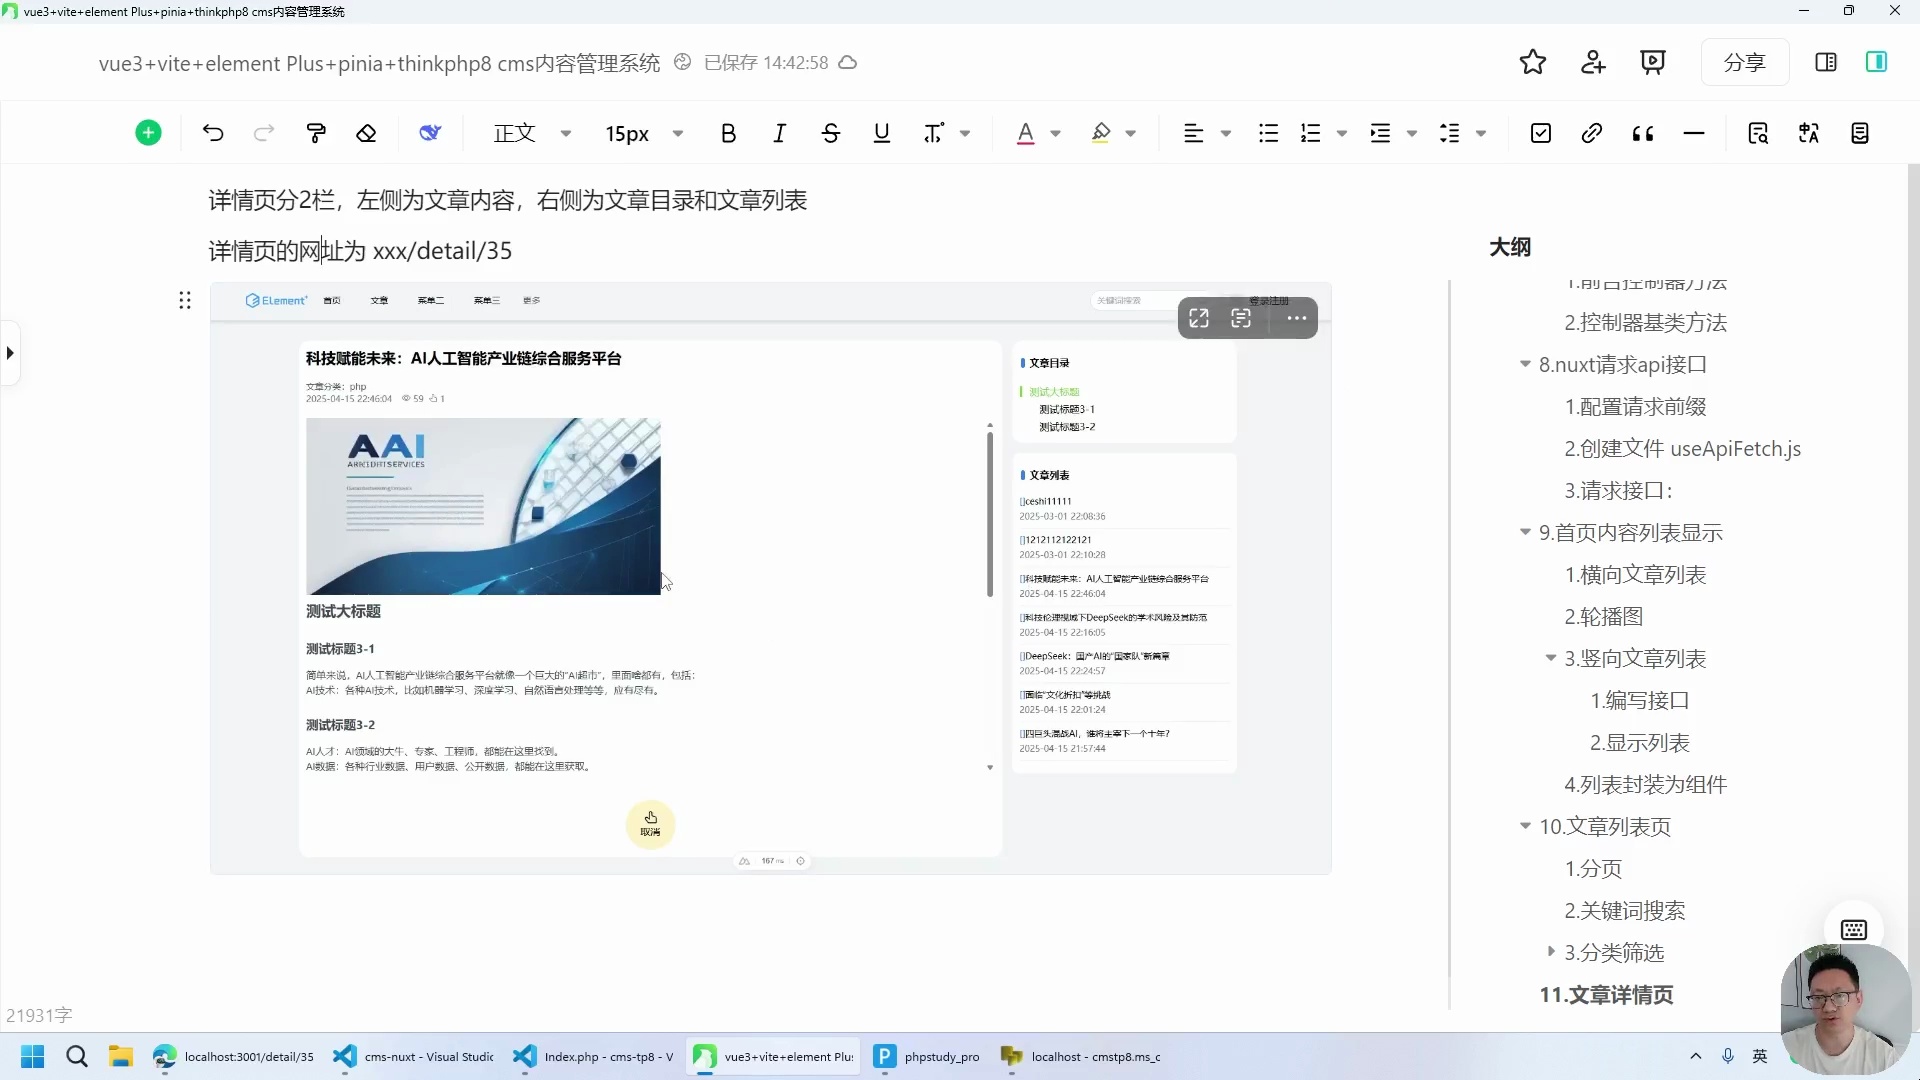Insert a hyperlink
This screenshot has height=1080, width=1920.
coord(1592,133)
